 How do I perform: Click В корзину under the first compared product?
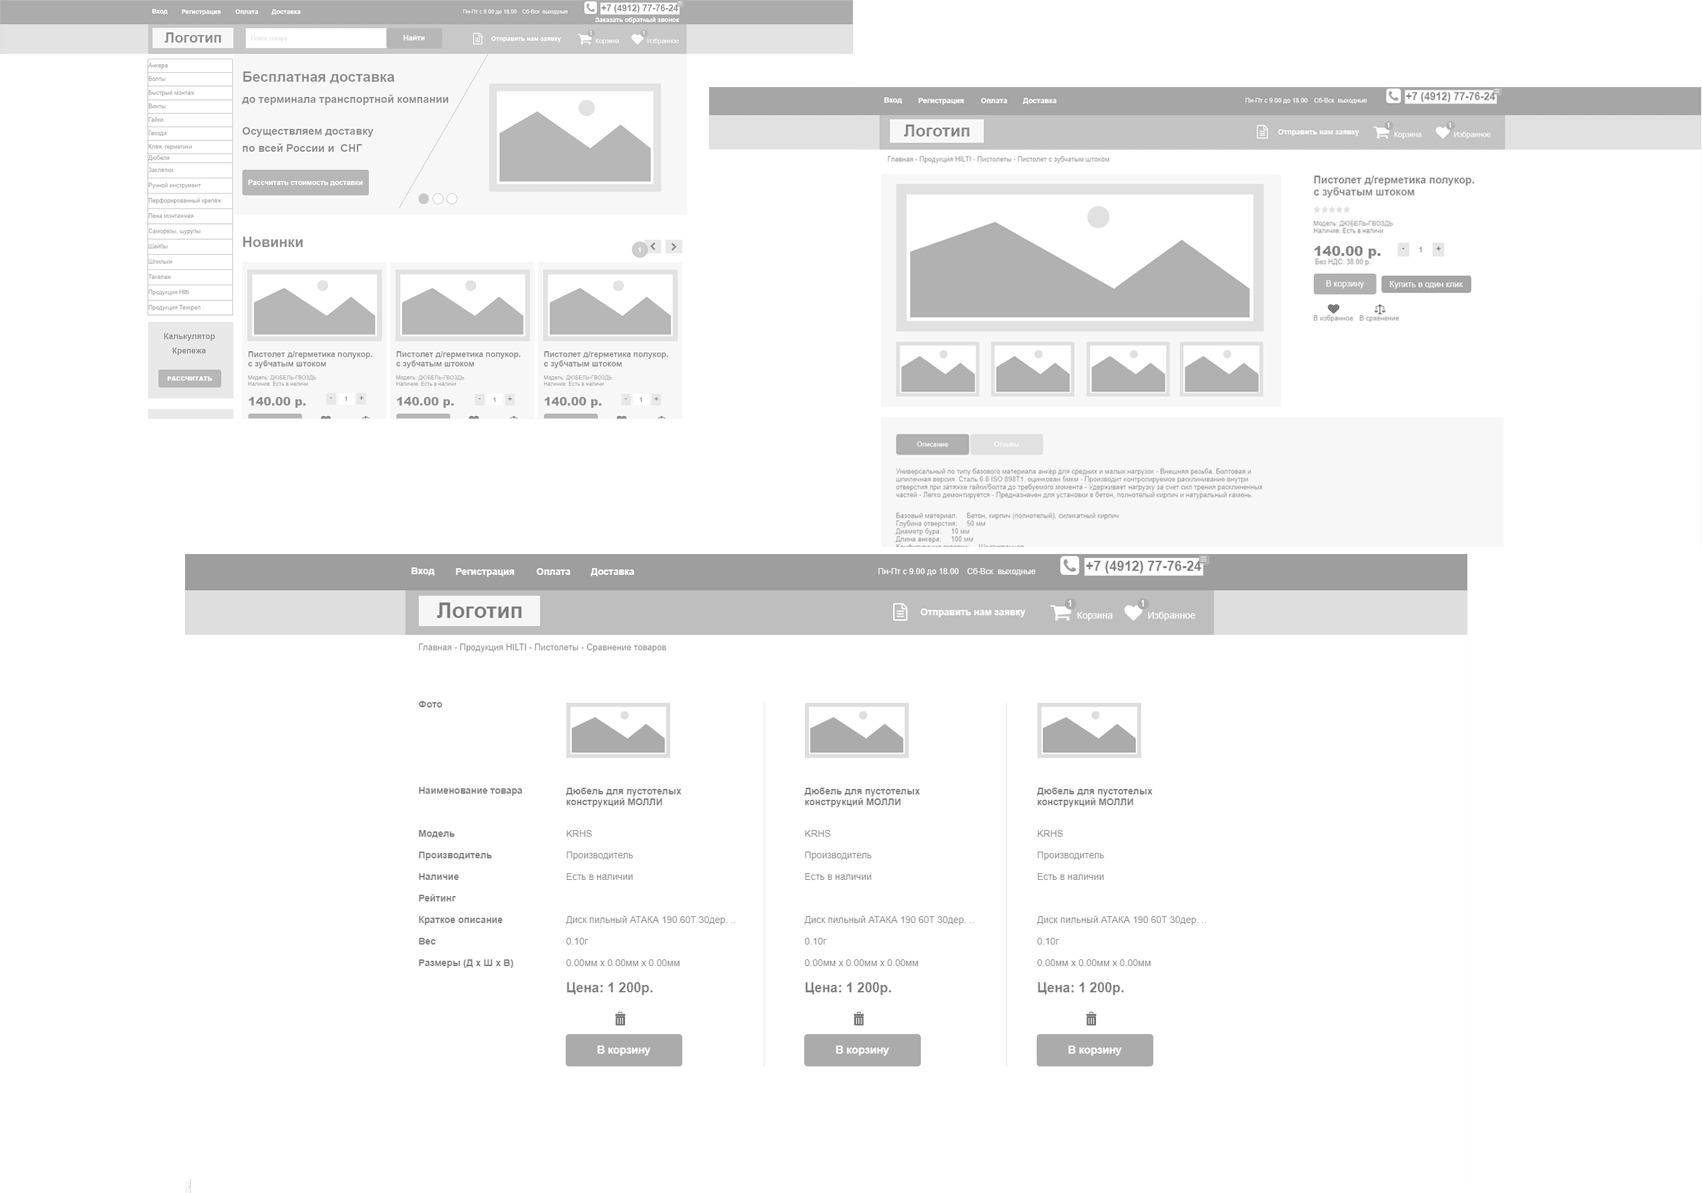pyautogui.click(x=624, y=1050)
